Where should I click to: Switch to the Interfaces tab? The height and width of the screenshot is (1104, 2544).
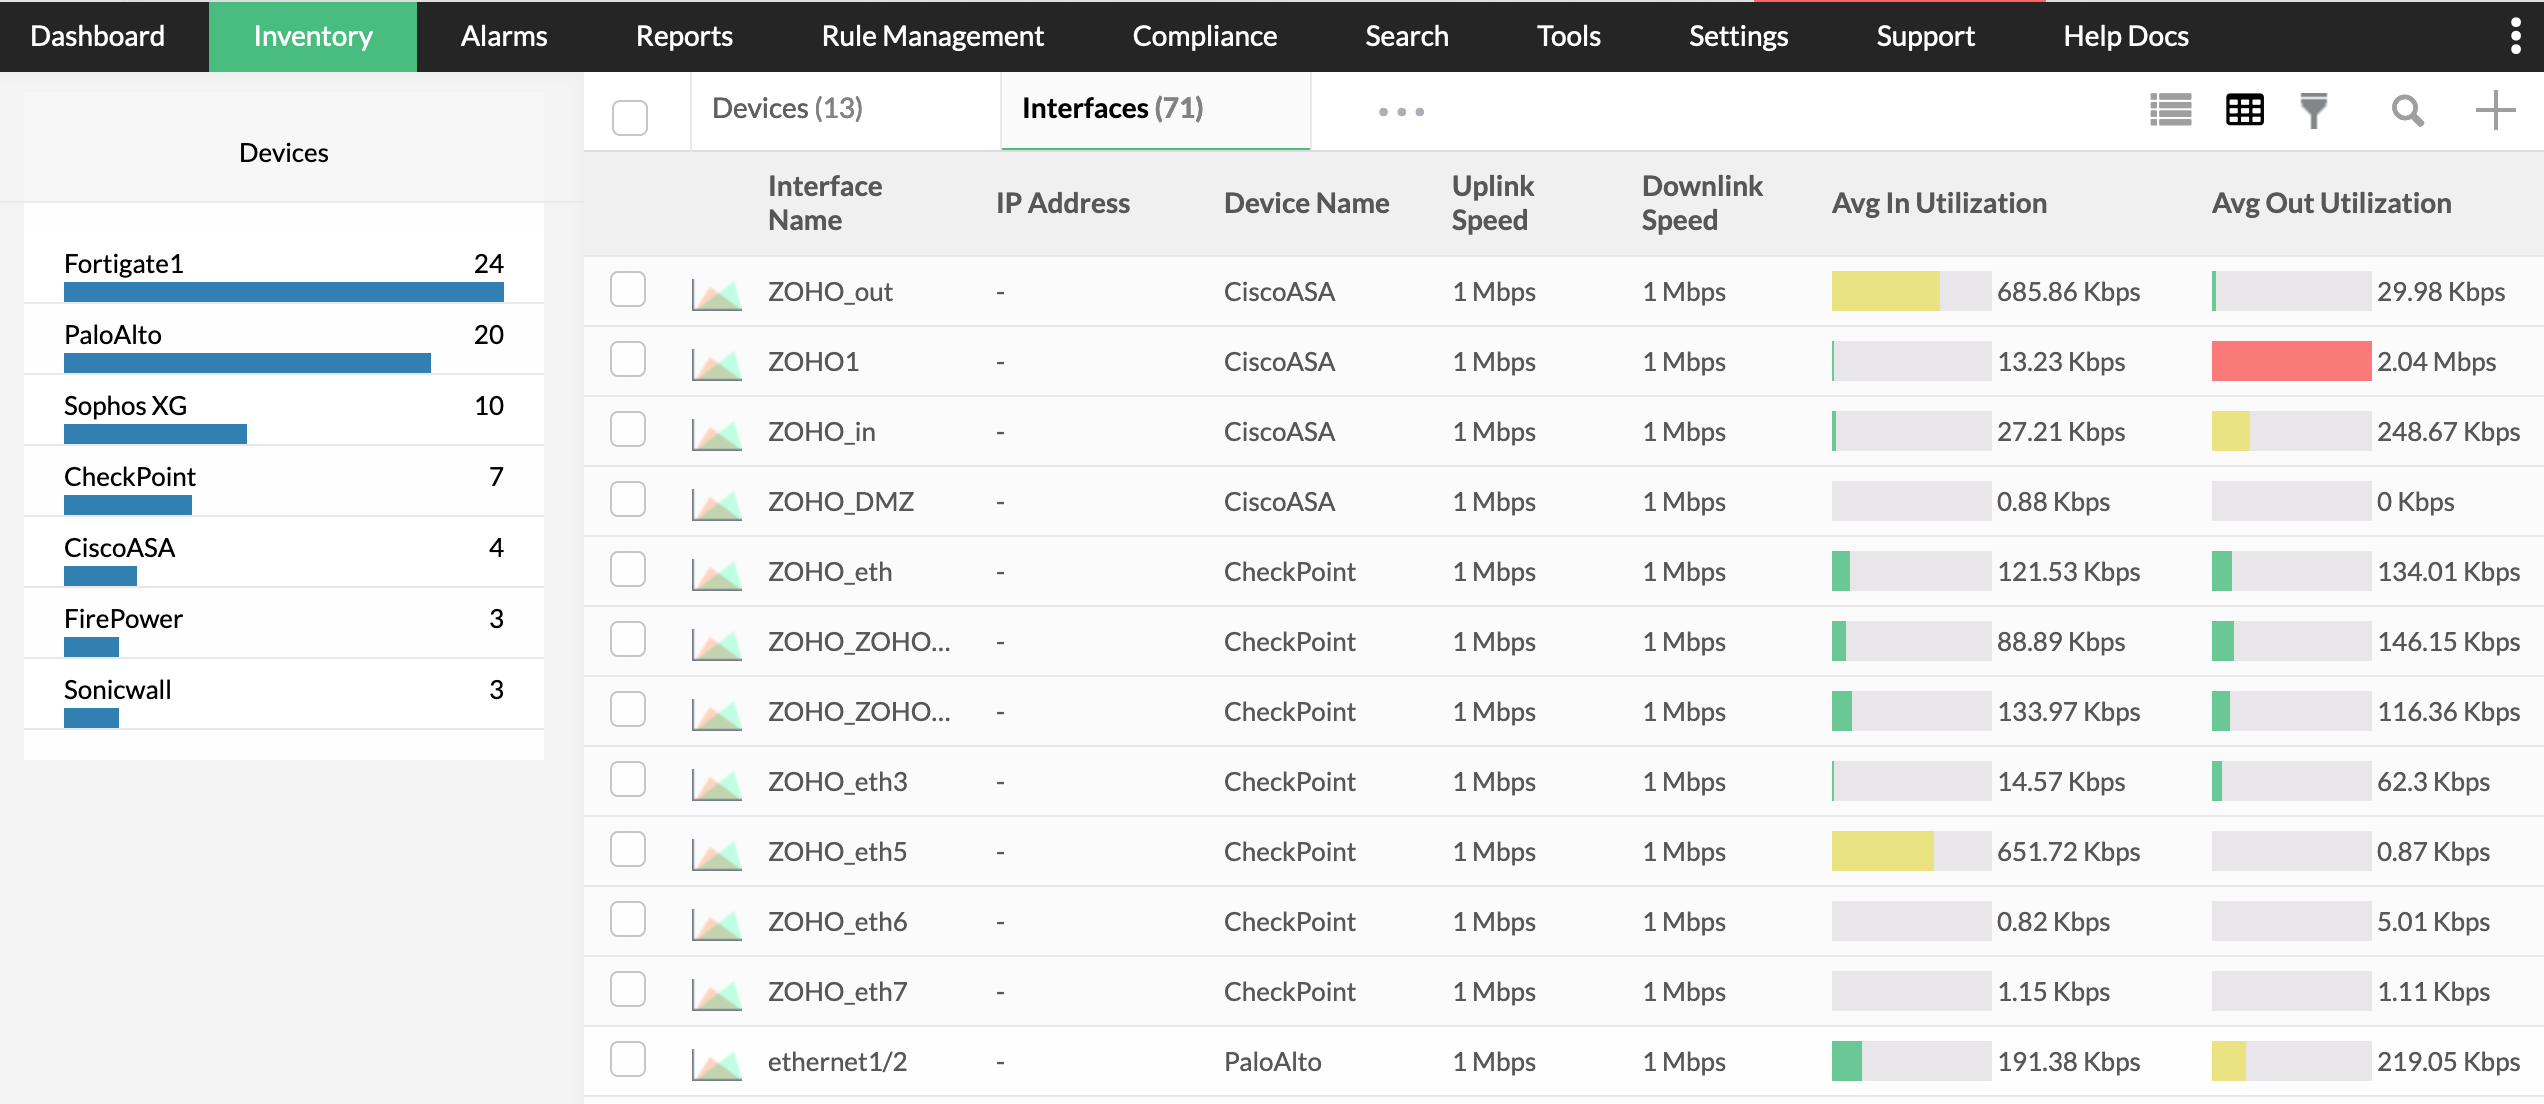coord(1113,109)
